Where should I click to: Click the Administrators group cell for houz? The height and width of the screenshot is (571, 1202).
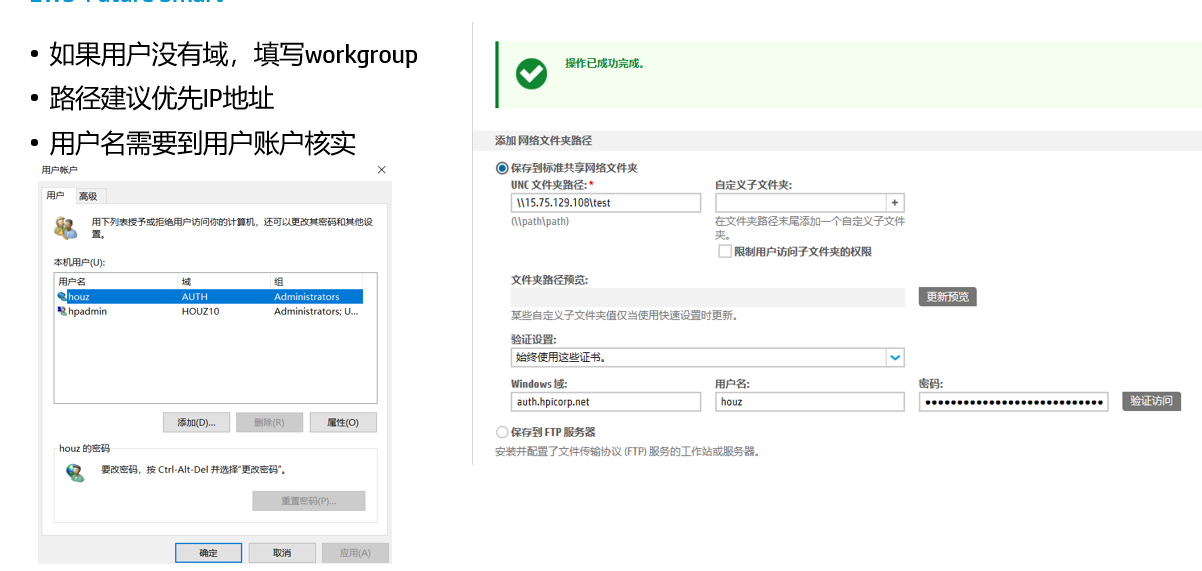click(x=307, y=297)
